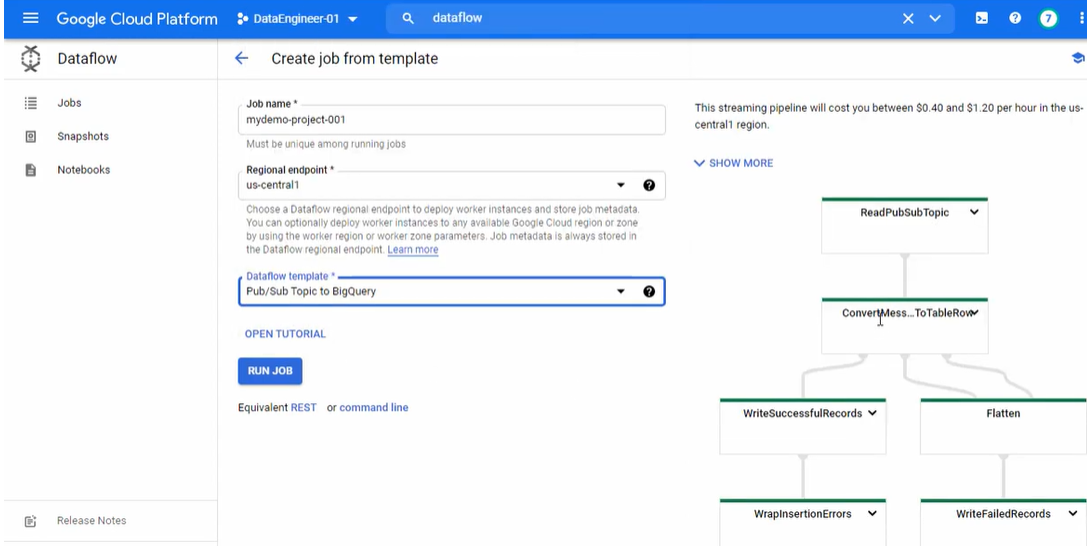Expand the ConvertMess...ToTableRow node chevron

[974, 313]
